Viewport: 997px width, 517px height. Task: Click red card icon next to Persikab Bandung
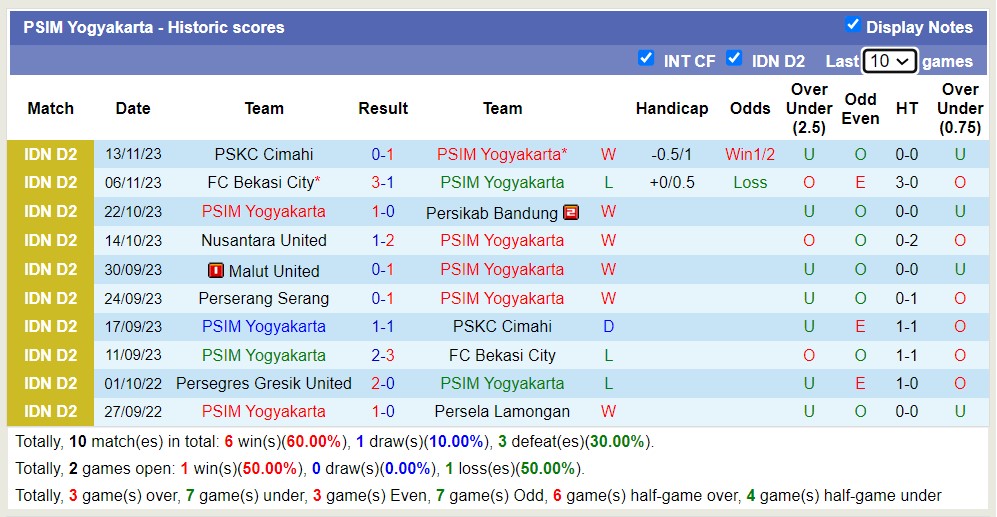[571, 212]
